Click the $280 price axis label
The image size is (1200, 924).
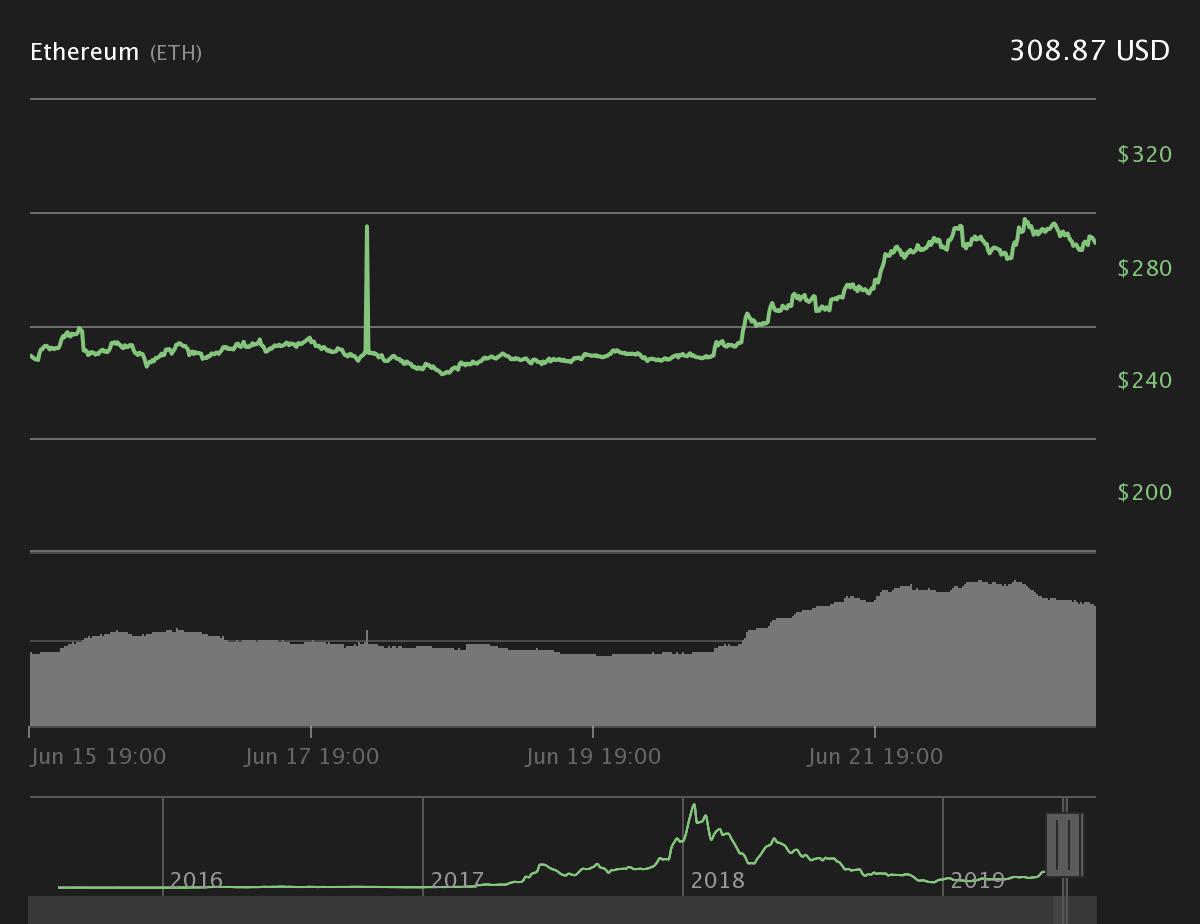pyautogui.click(x=1144, y=268)
